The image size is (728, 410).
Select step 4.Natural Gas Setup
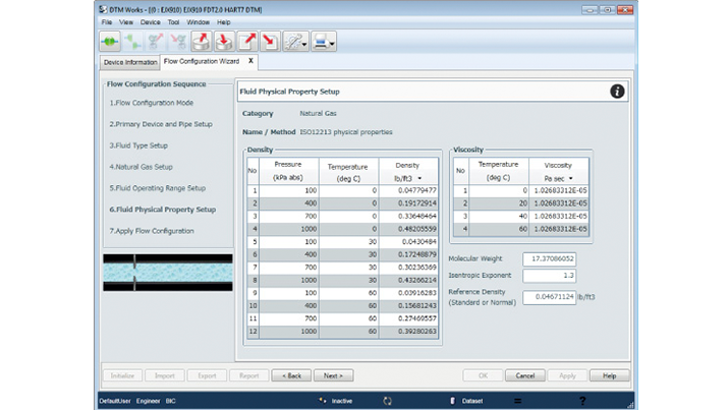point(141,166)
